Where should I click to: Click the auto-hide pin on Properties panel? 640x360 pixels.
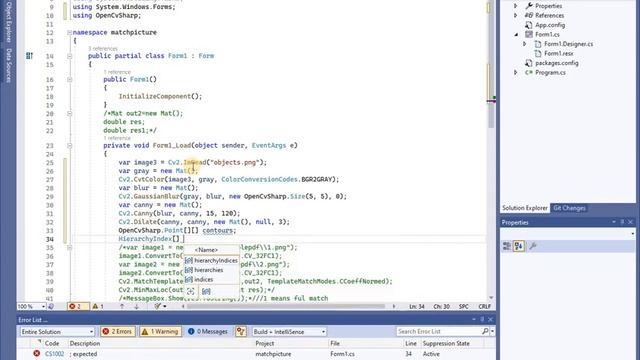pos(622,222)
